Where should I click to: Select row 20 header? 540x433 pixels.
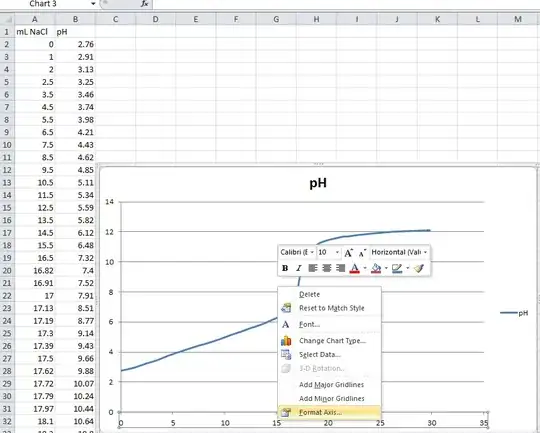7,271
